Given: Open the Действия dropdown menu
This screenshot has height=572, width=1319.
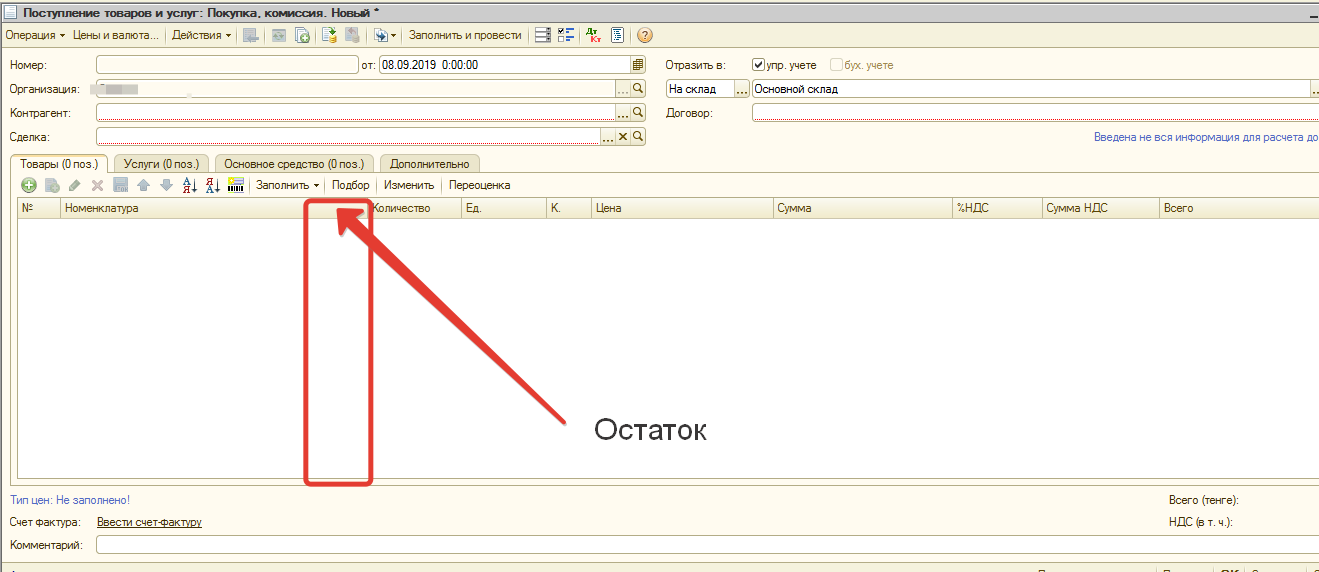Looking at the screenshot, I should [201, 36].
